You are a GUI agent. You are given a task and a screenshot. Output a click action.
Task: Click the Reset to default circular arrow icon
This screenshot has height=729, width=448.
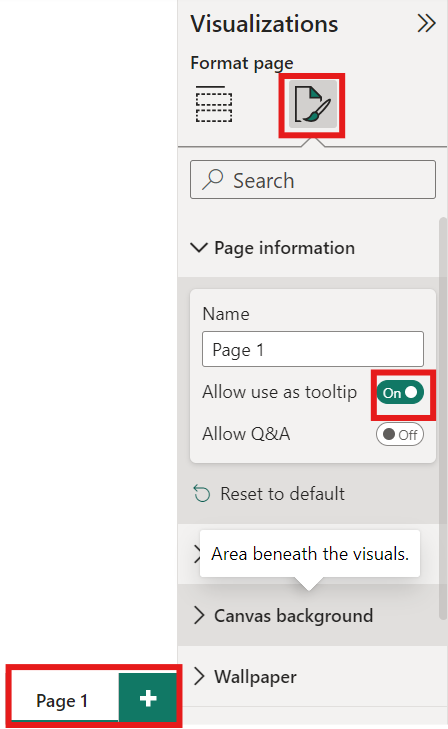[x=202, y=494]
